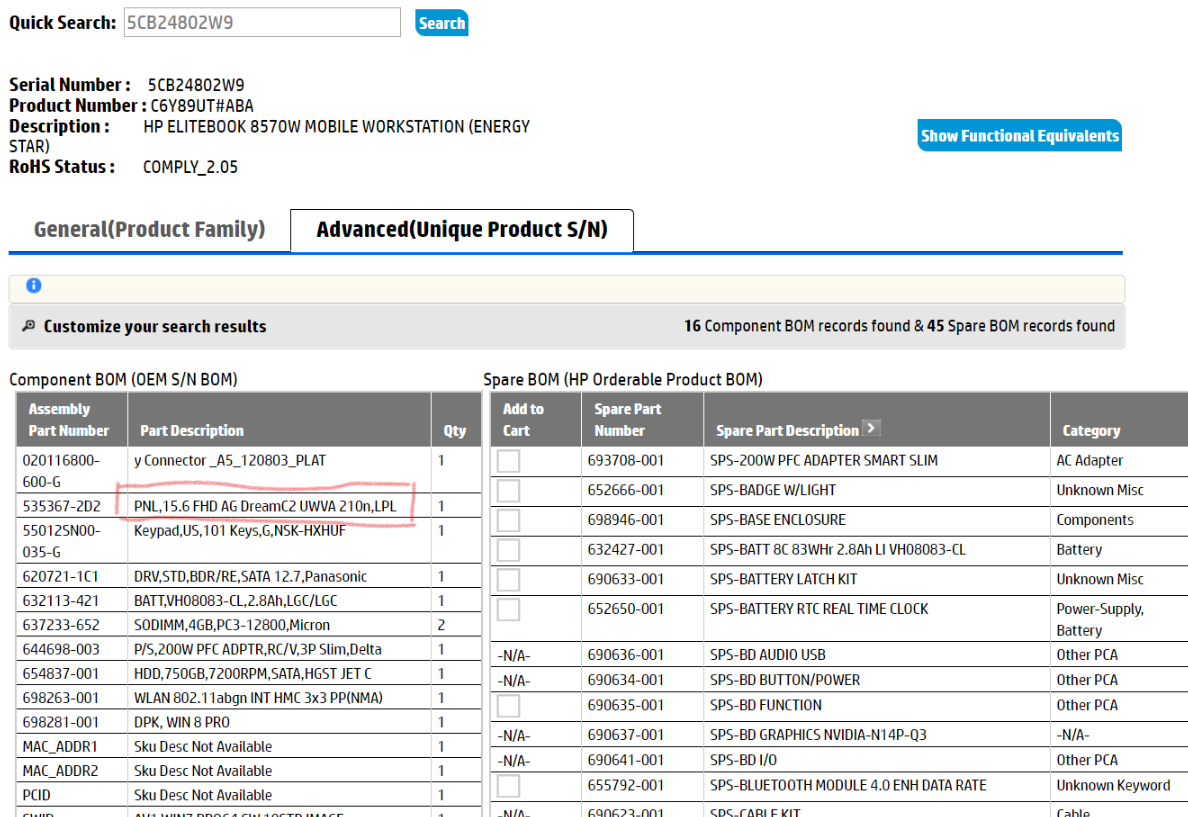Click the Add to Cart column header

pos(523,420)
